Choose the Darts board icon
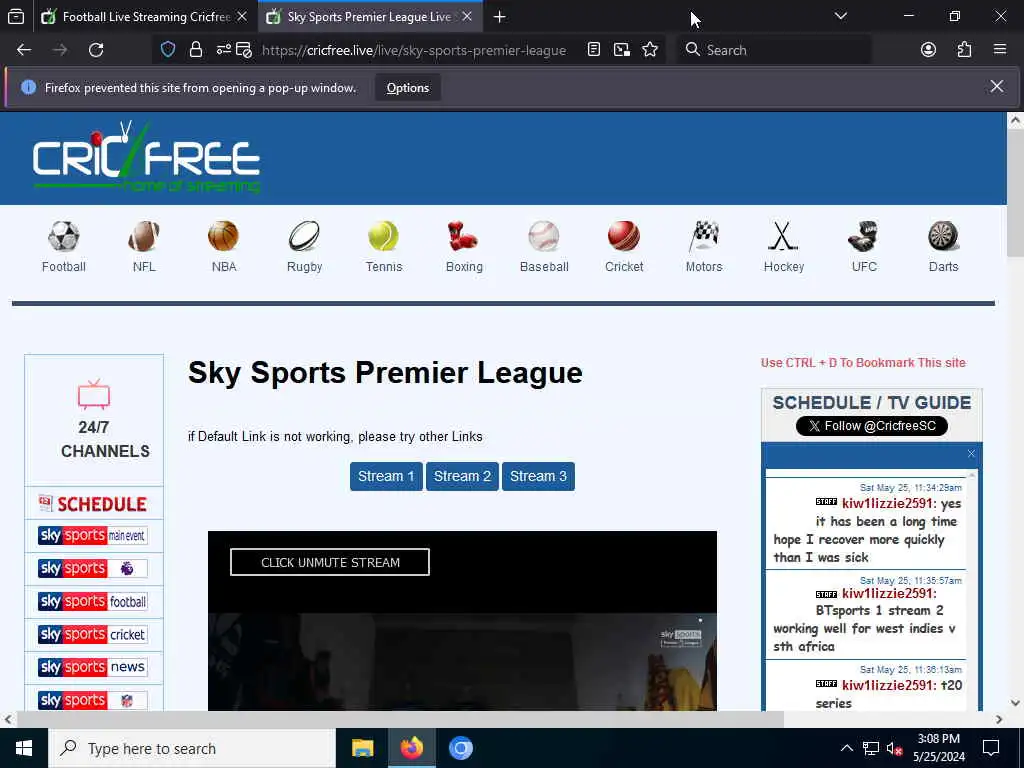 tap(943, 236)
